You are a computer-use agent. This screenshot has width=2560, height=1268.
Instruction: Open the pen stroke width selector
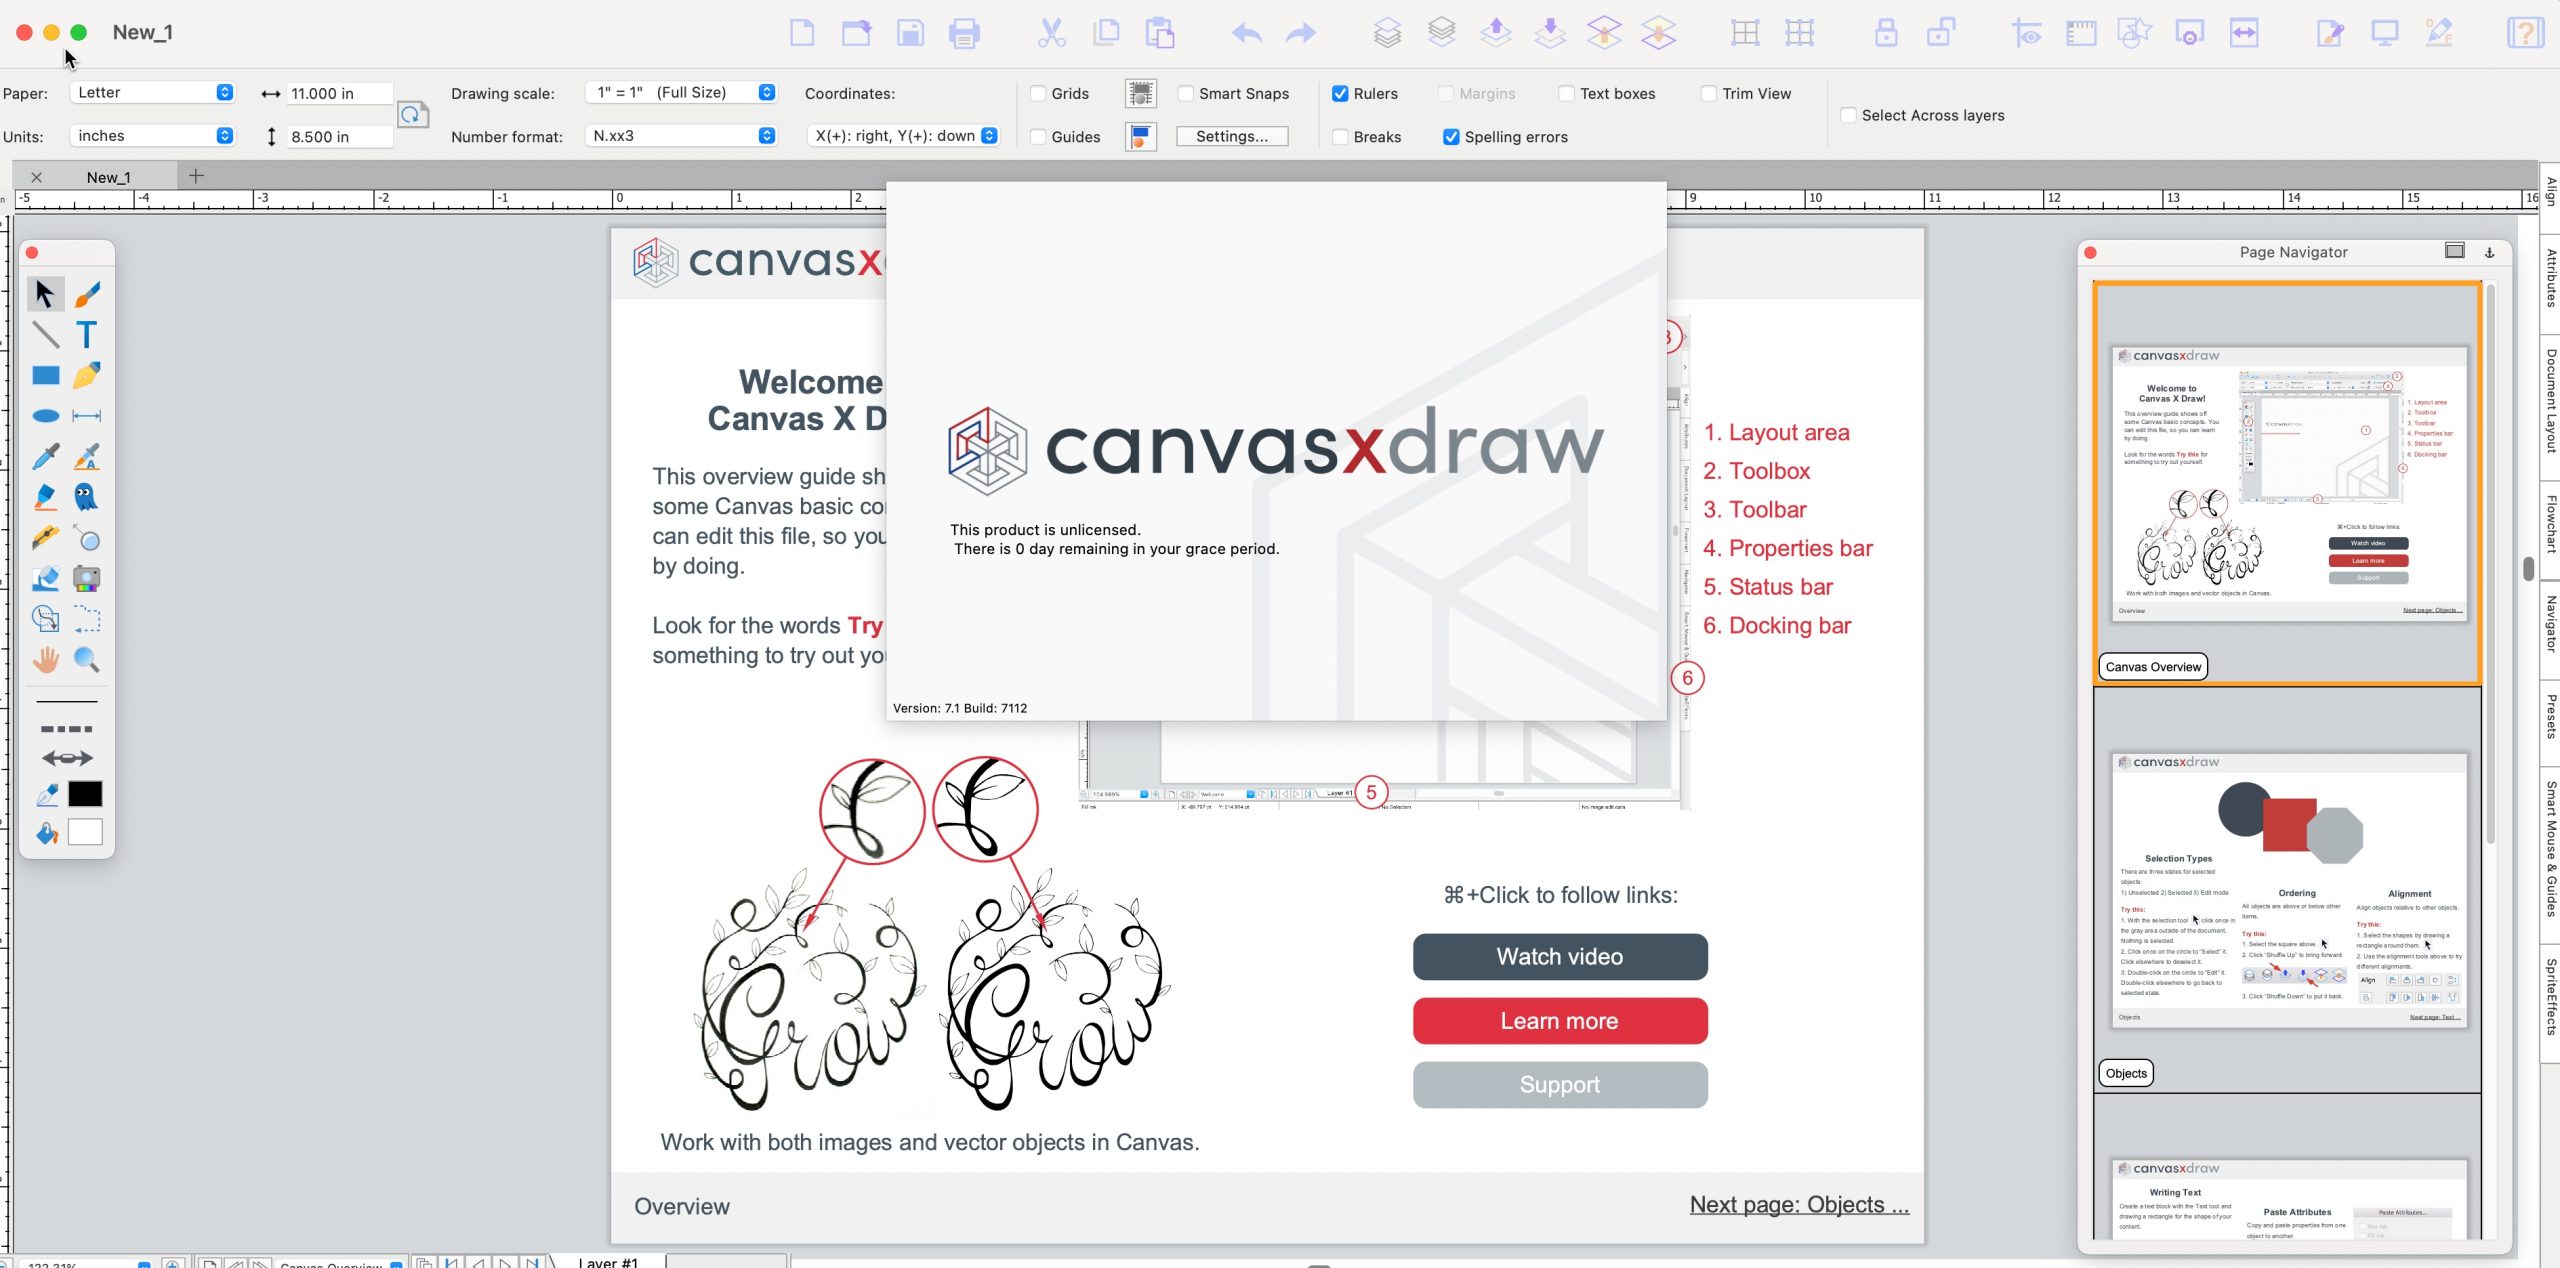(x=67, y=703)
